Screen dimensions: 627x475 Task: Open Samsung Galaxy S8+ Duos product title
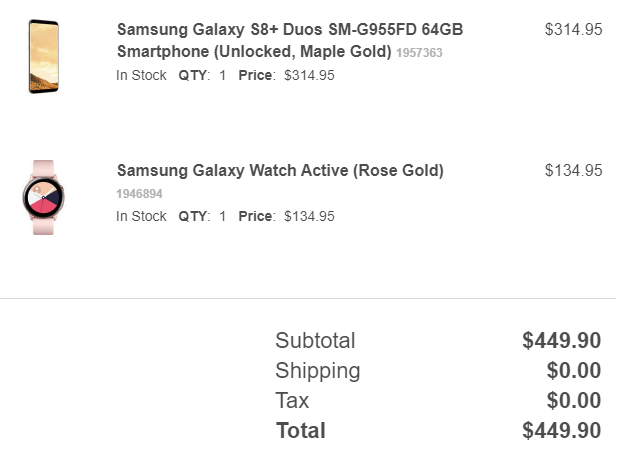pos(290,40)
